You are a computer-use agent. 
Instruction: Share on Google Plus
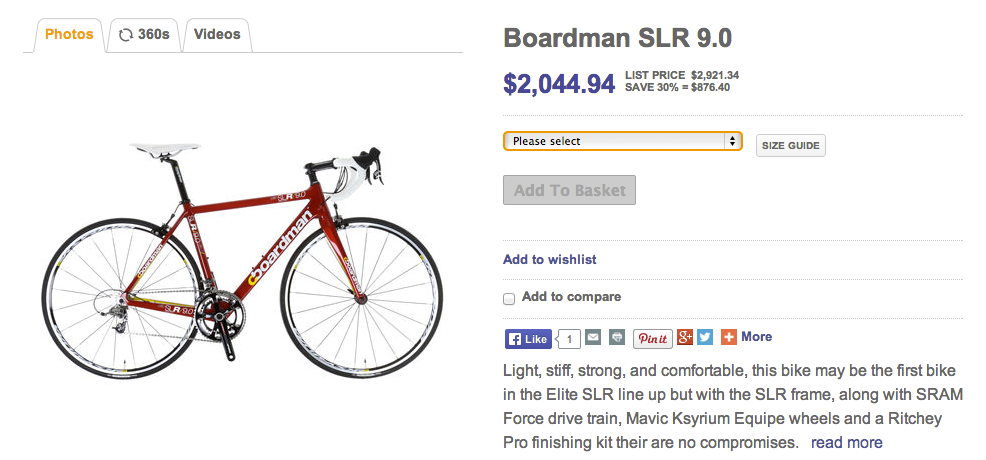tap(685, 338)
